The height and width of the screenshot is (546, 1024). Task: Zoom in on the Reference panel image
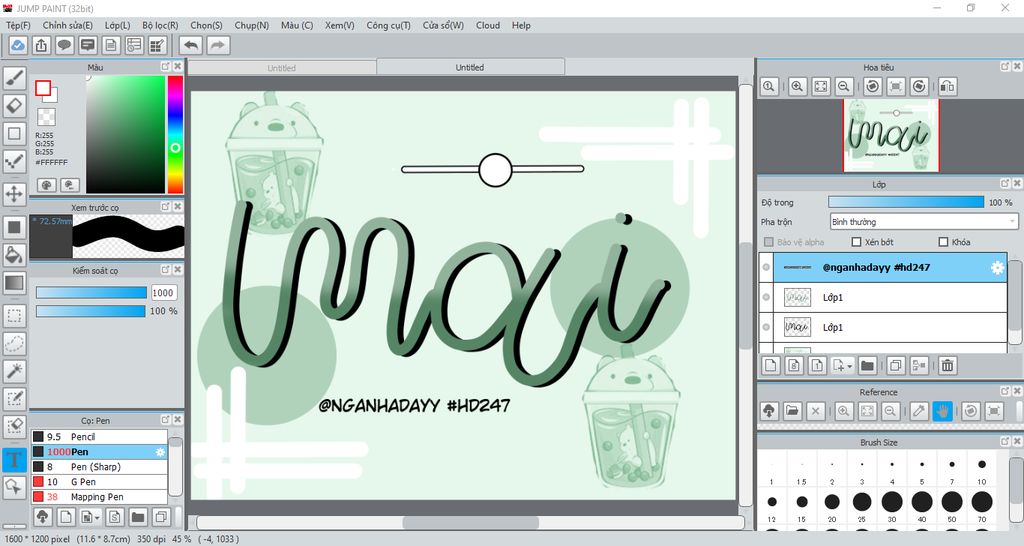click(844, 411)
